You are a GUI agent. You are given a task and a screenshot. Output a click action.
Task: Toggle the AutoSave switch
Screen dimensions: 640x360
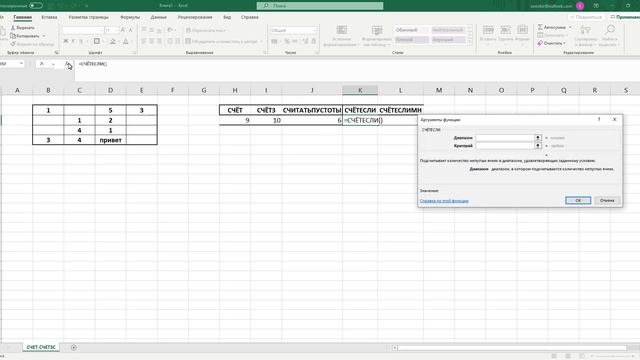[36, 6]
